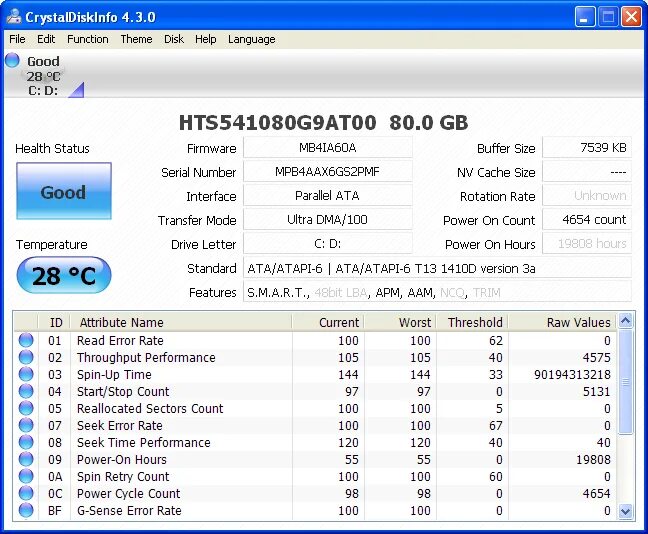648x534 pixels.
Task: Click the Power On Count 4654 count field
Action: click(x=587, y=219)
